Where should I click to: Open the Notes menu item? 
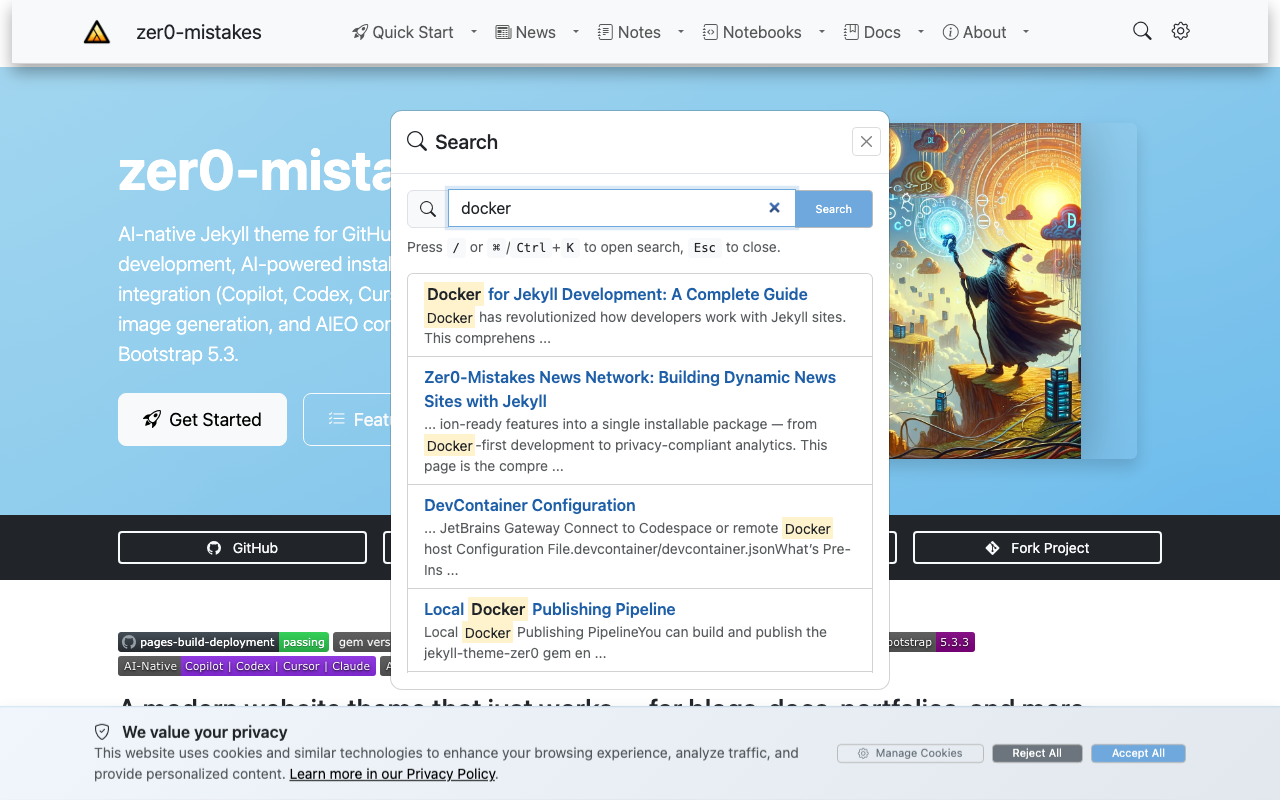pyautogui.click(x=629, y=32)
